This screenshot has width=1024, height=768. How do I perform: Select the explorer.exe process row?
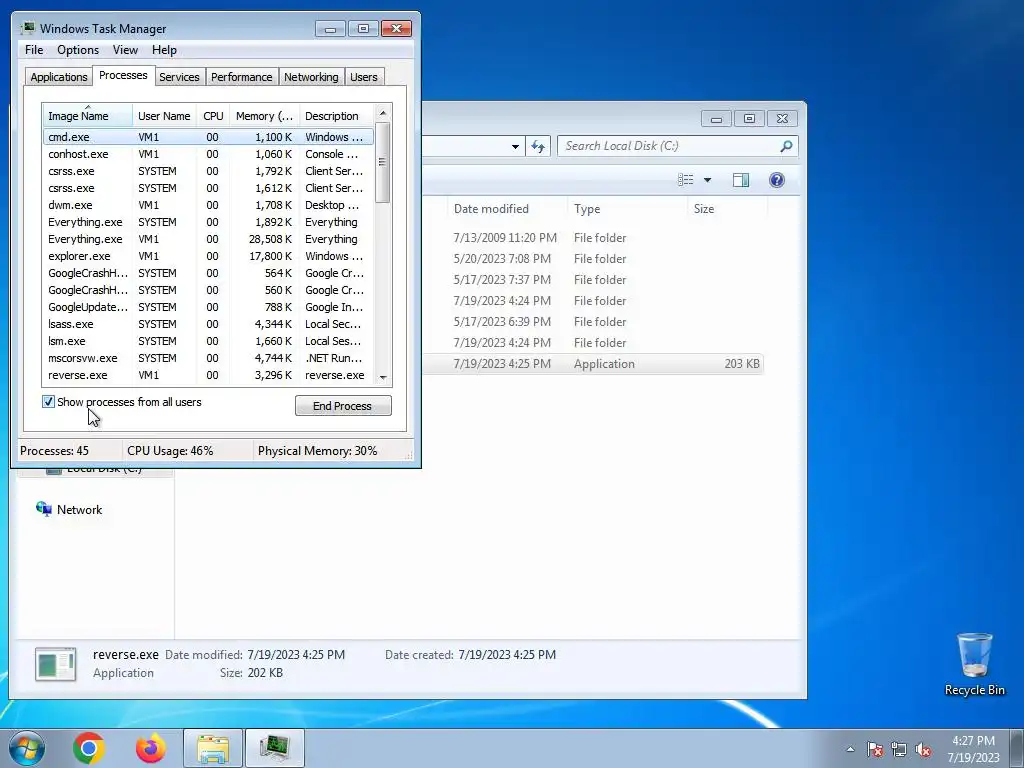point(208,256)
